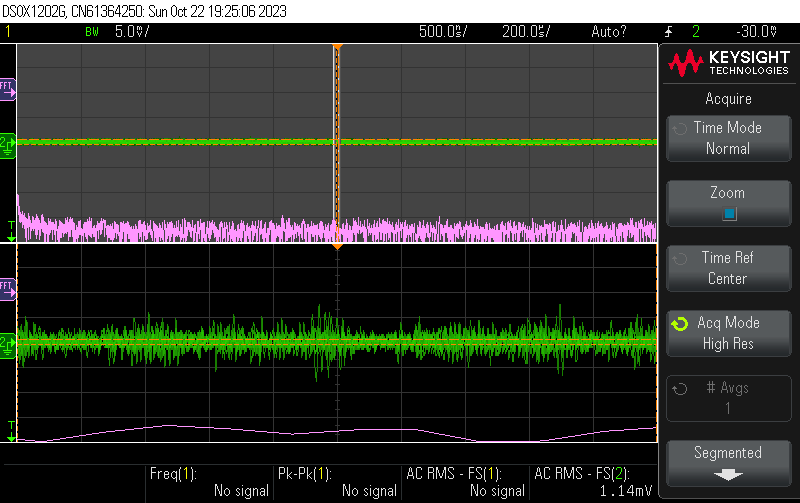Click the Auto? trigger mode indicator
800x503 pixels.
pyautogui.click(x=608, y=32)
